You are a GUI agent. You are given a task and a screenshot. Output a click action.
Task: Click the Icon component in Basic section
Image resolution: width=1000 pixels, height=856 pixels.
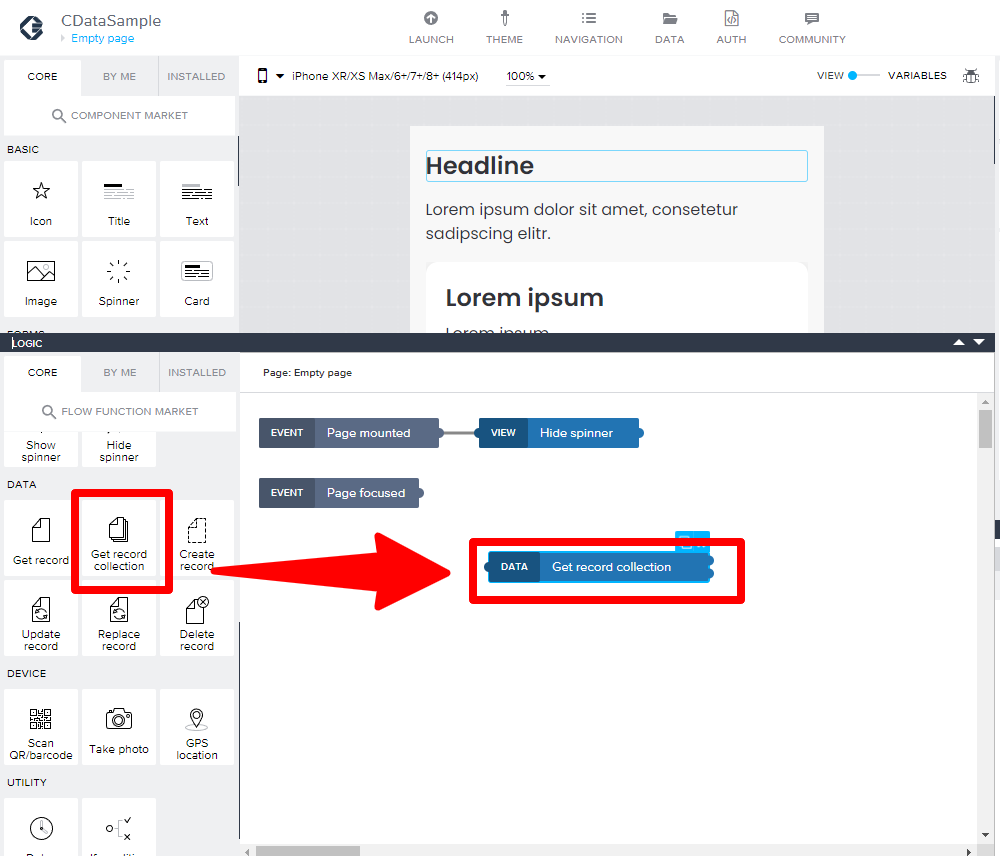(41, 199)
